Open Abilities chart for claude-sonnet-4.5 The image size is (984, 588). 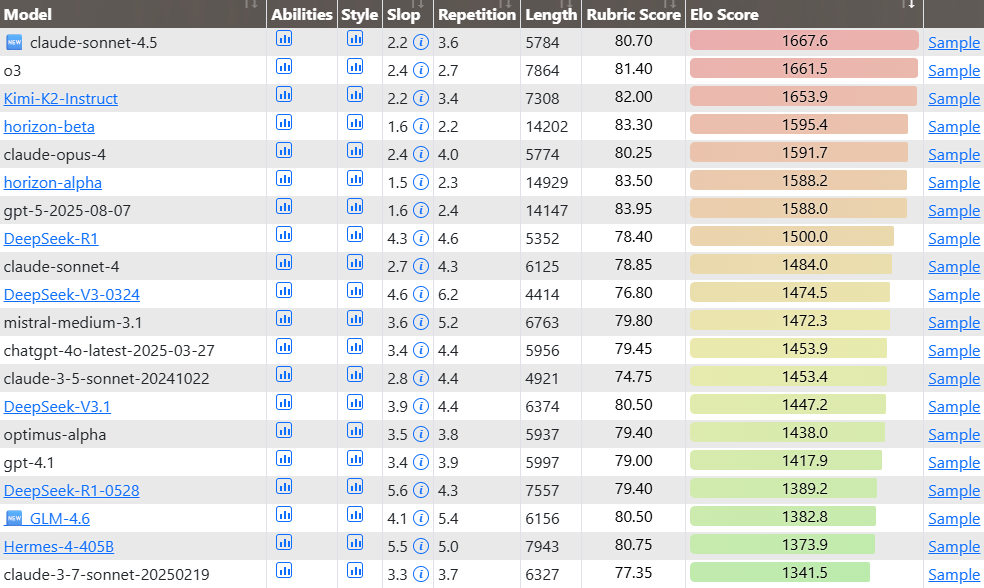coord(284,39)
